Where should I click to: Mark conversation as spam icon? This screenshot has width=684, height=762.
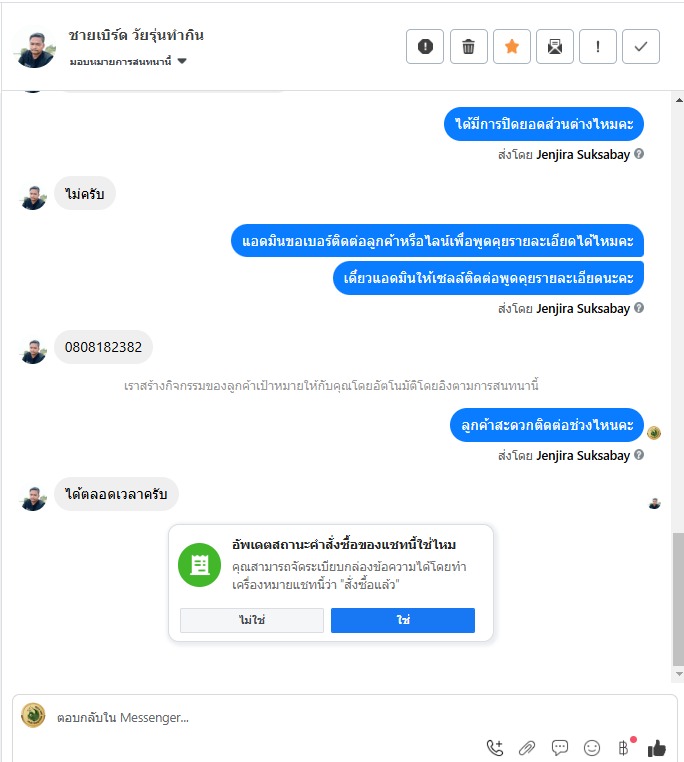[x=425, y=47]
